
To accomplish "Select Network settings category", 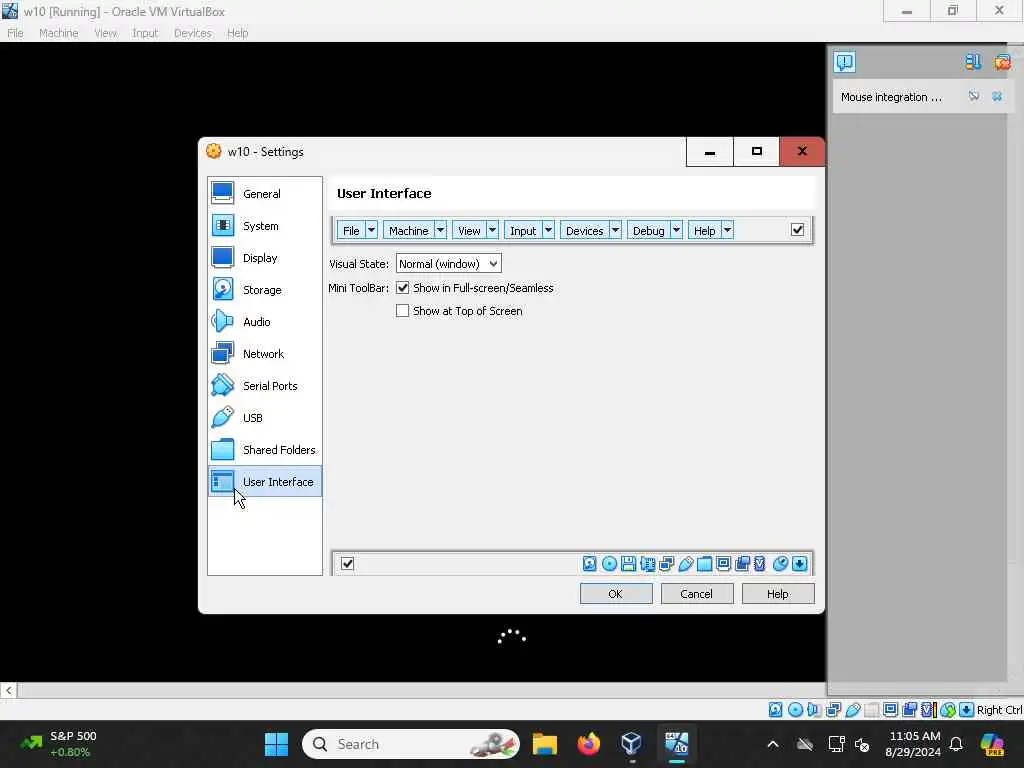I will point(265,354).
